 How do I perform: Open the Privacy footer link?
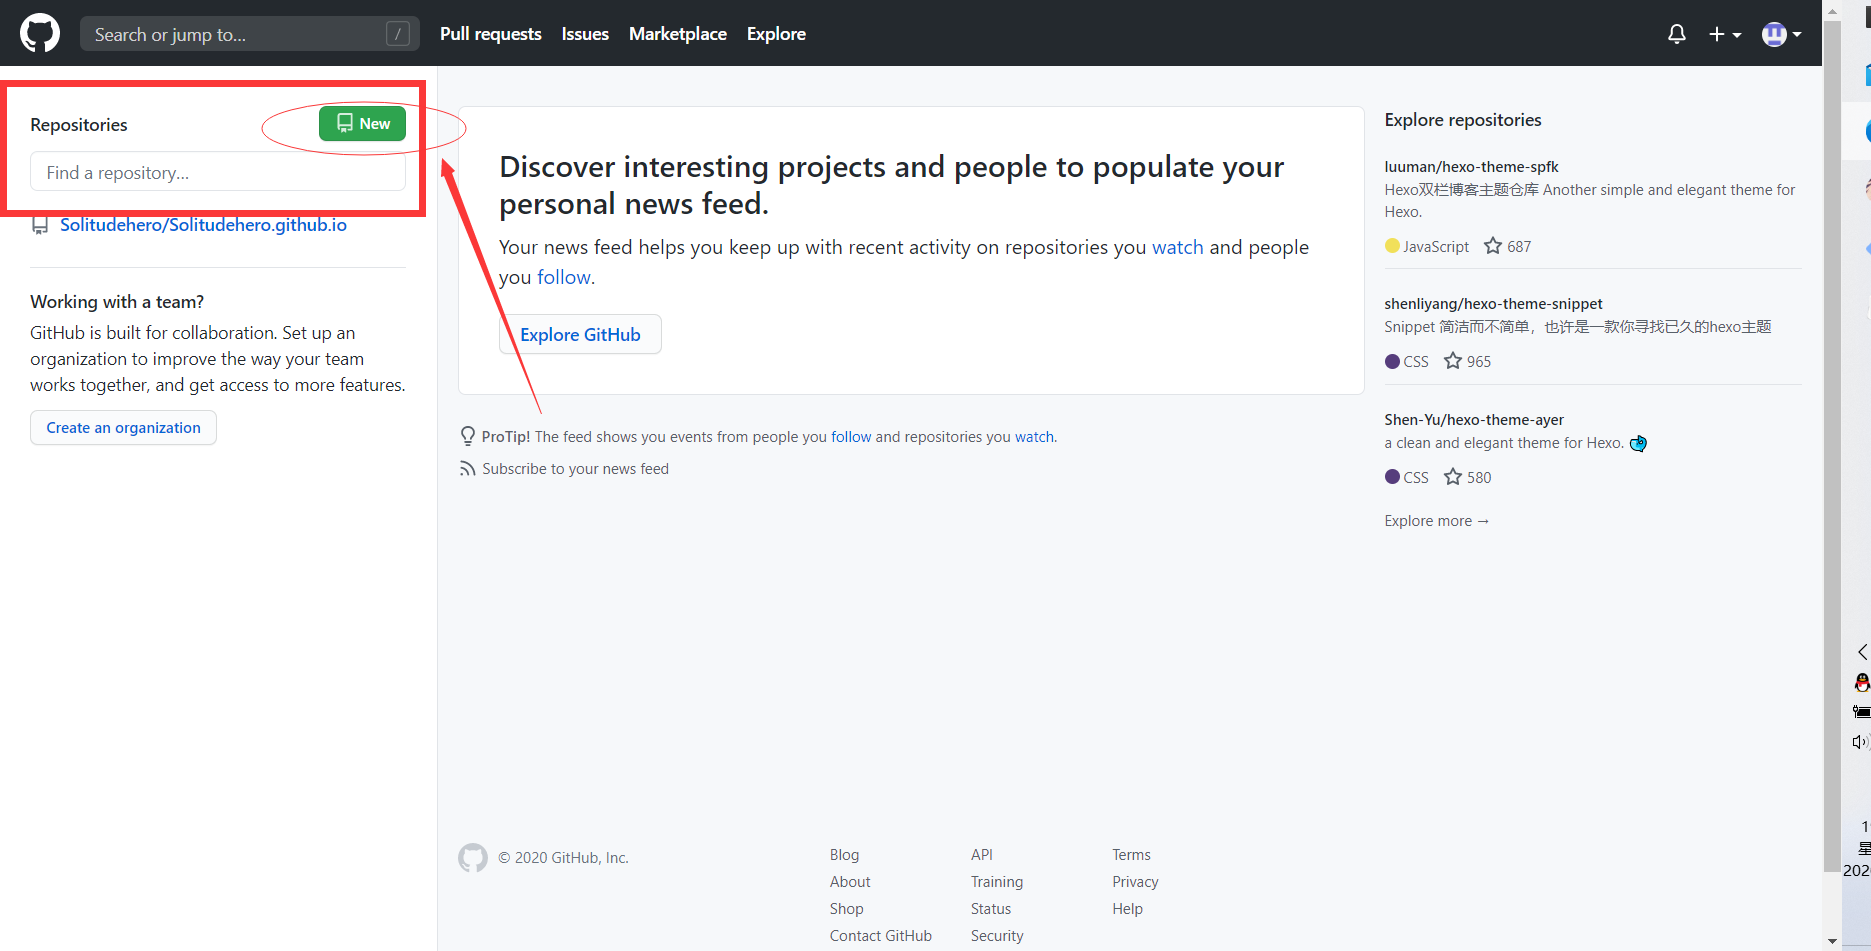pyautogui.click(x=1135, y=882)
